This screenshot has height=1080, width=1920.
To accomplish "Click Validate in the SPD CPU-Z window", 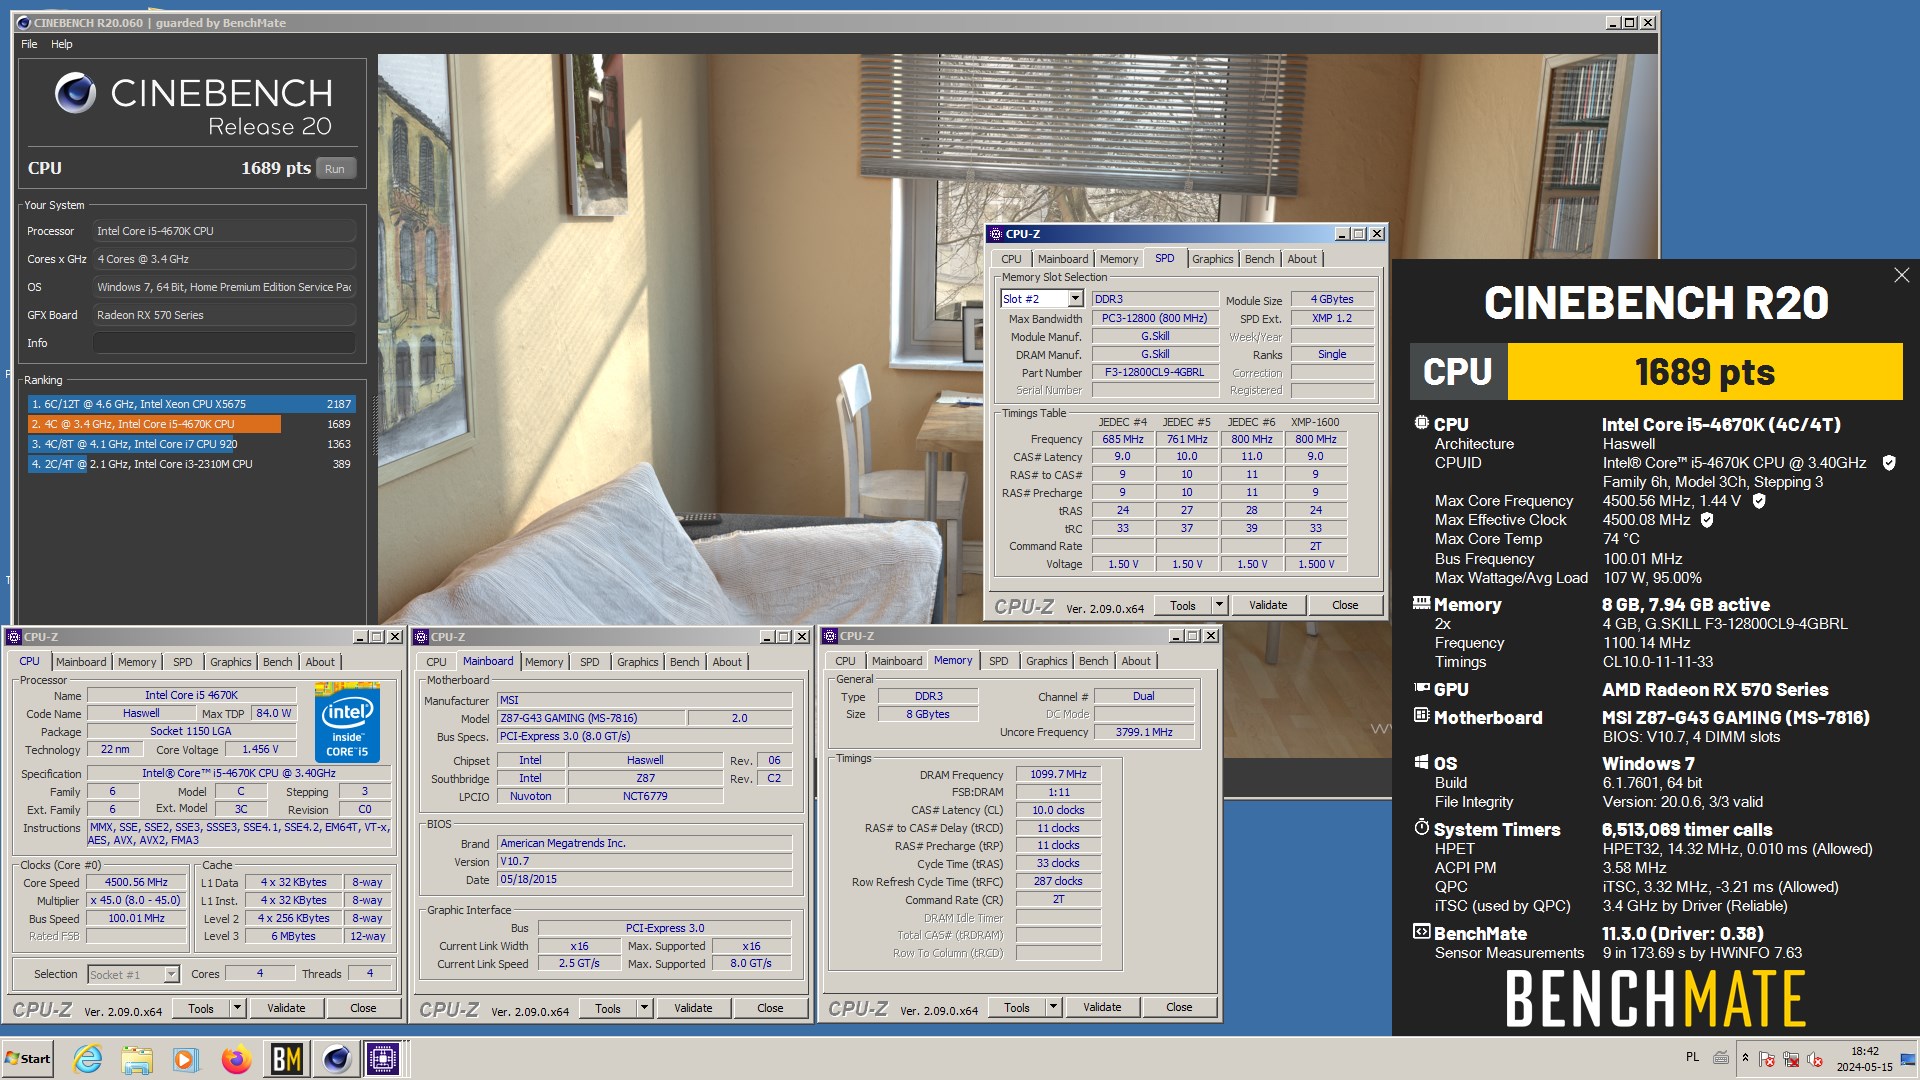I will tap(1268, 605).
